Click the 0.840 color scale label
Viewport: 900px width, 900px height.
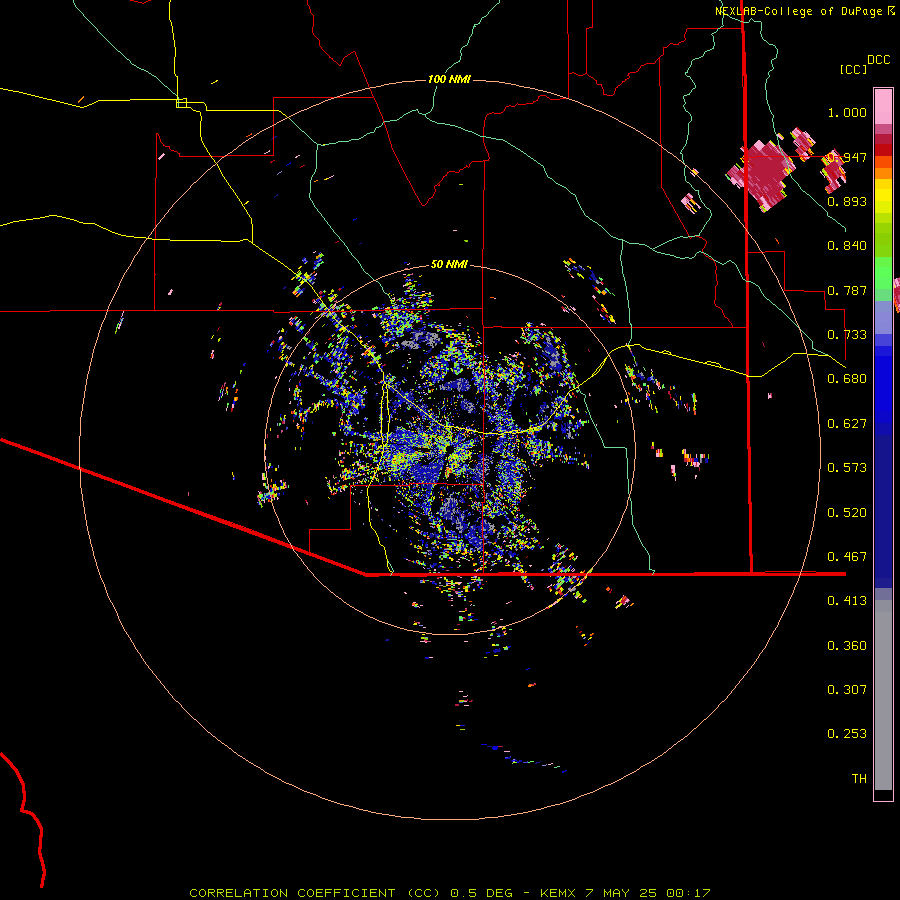[847, 246]
